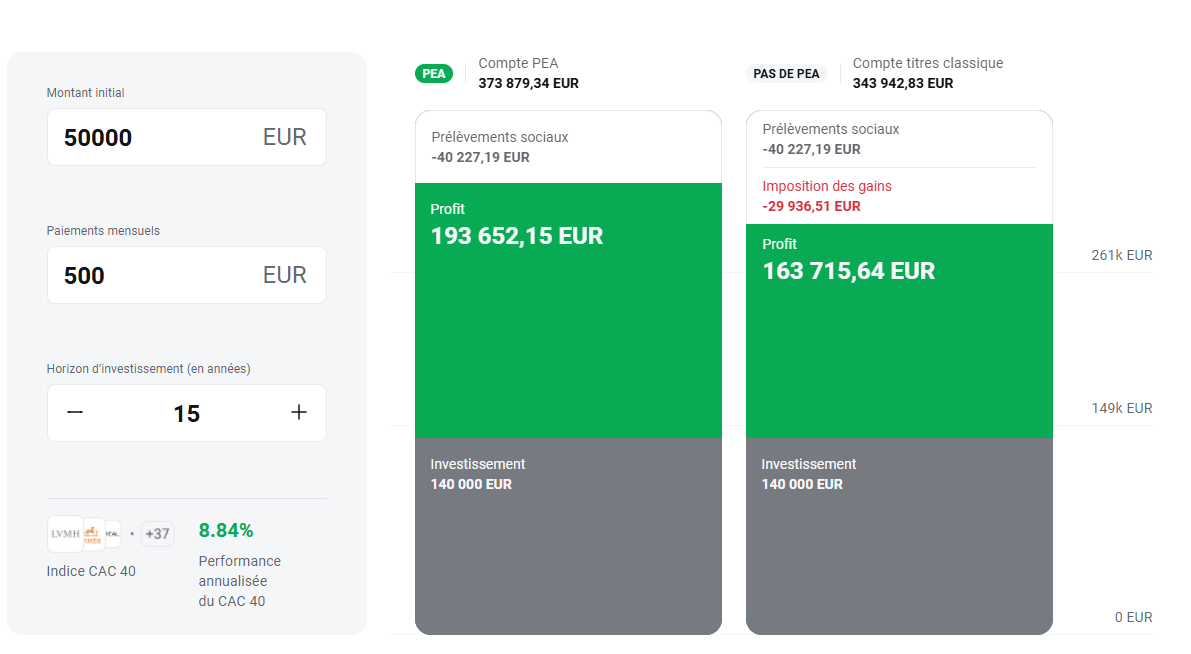Viewport: 1191px width, 654px height.
Task: Click the +37 more companies badge
Action: (157, 534)
